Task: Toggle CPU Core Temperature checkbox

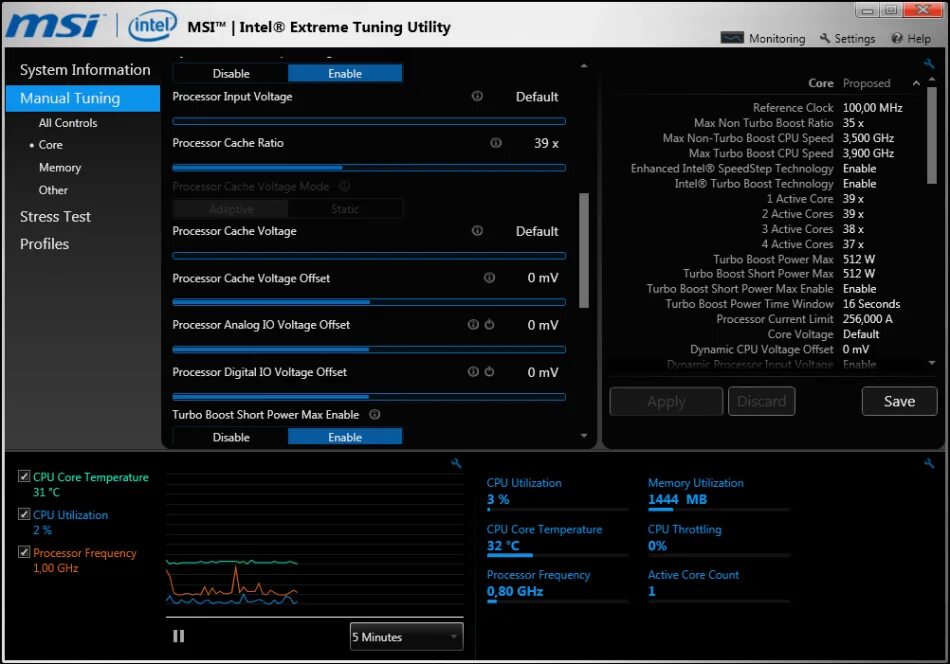Action: tap(24, 476)
